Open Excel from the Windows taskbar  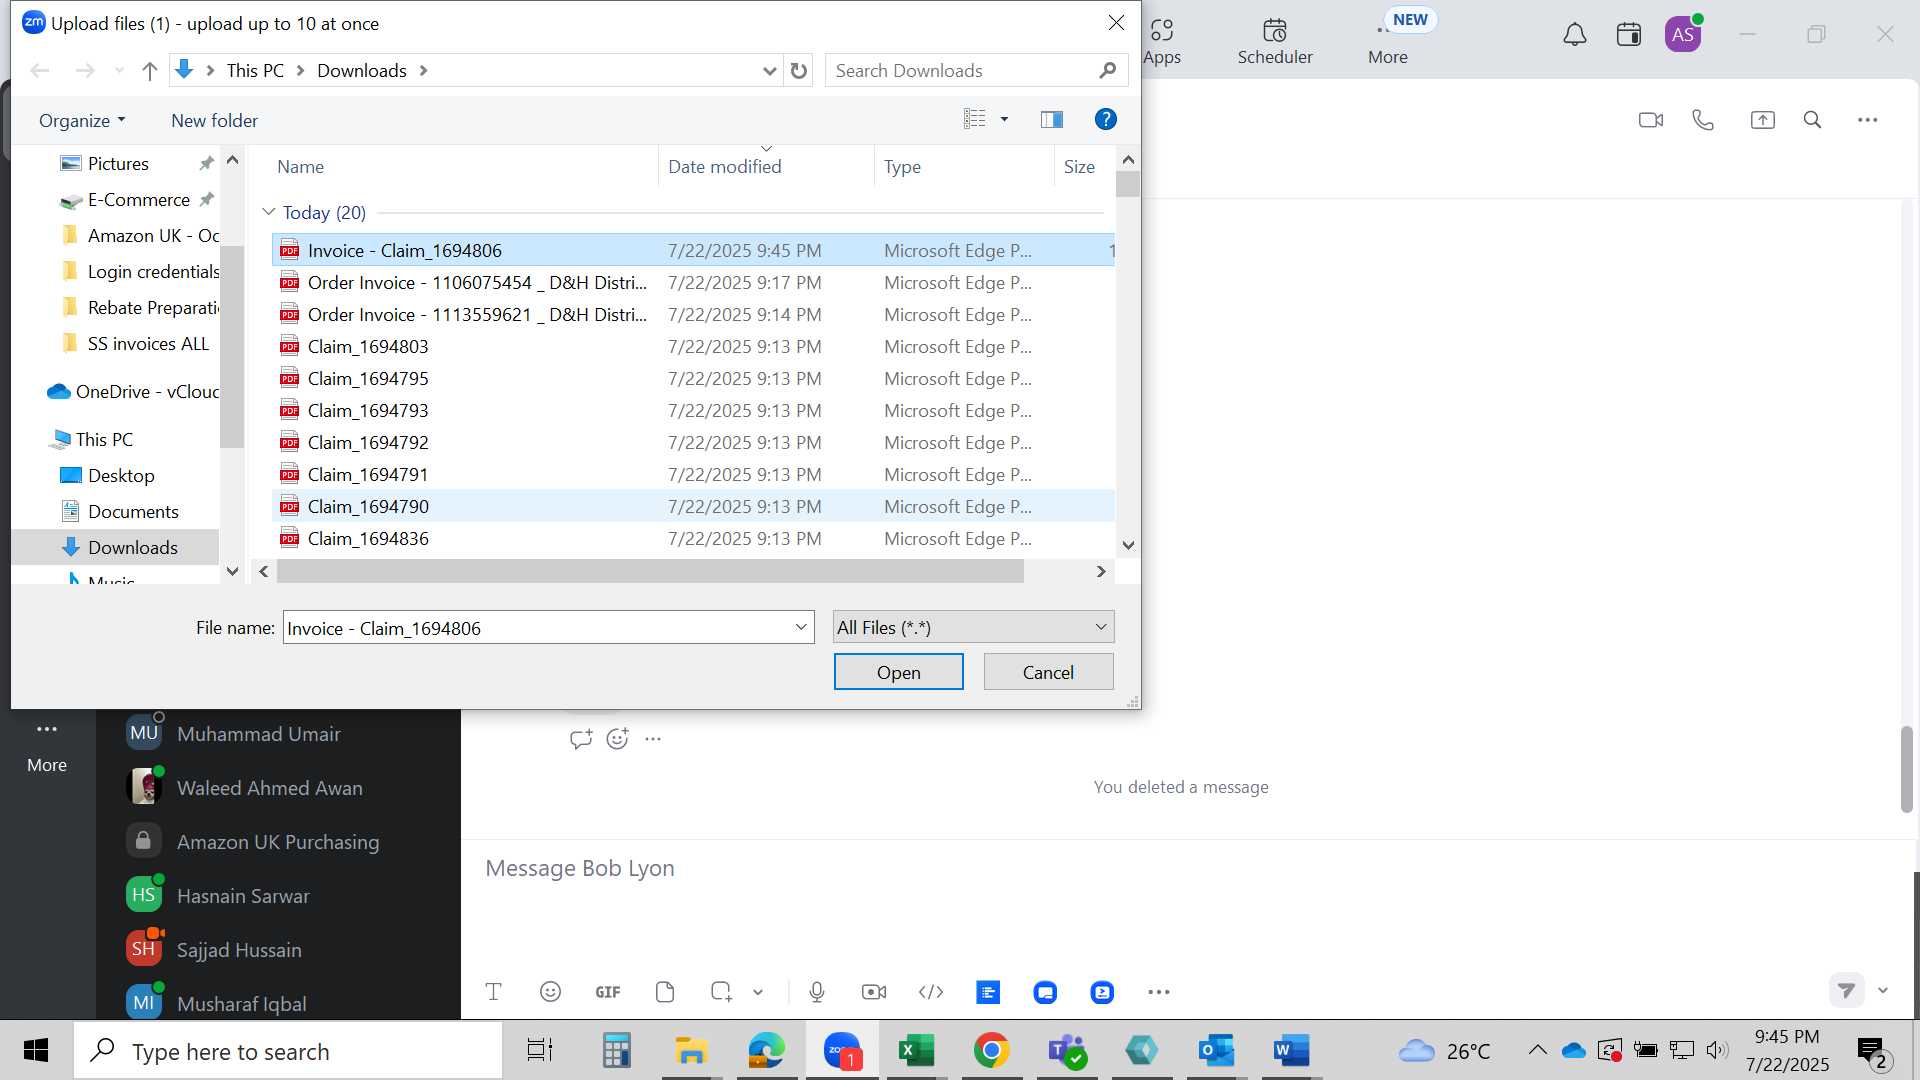916,1050
